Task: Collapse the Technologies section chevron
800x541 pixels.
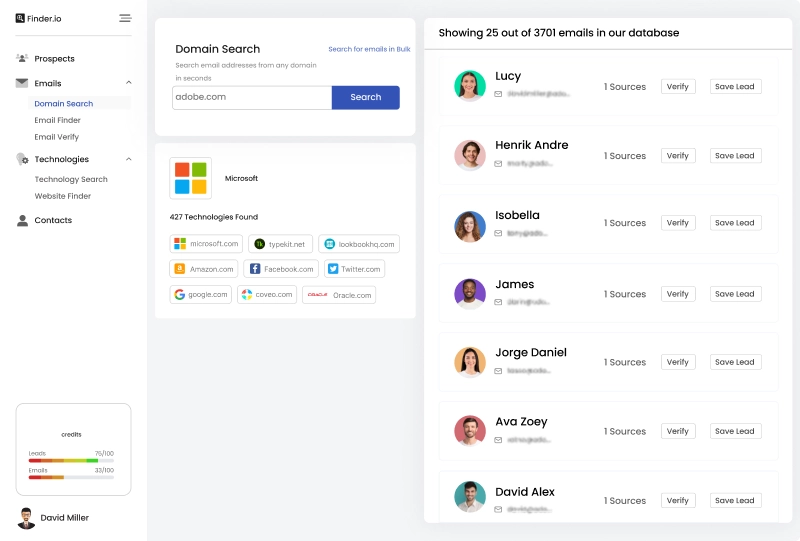Action: coord(129,159)
